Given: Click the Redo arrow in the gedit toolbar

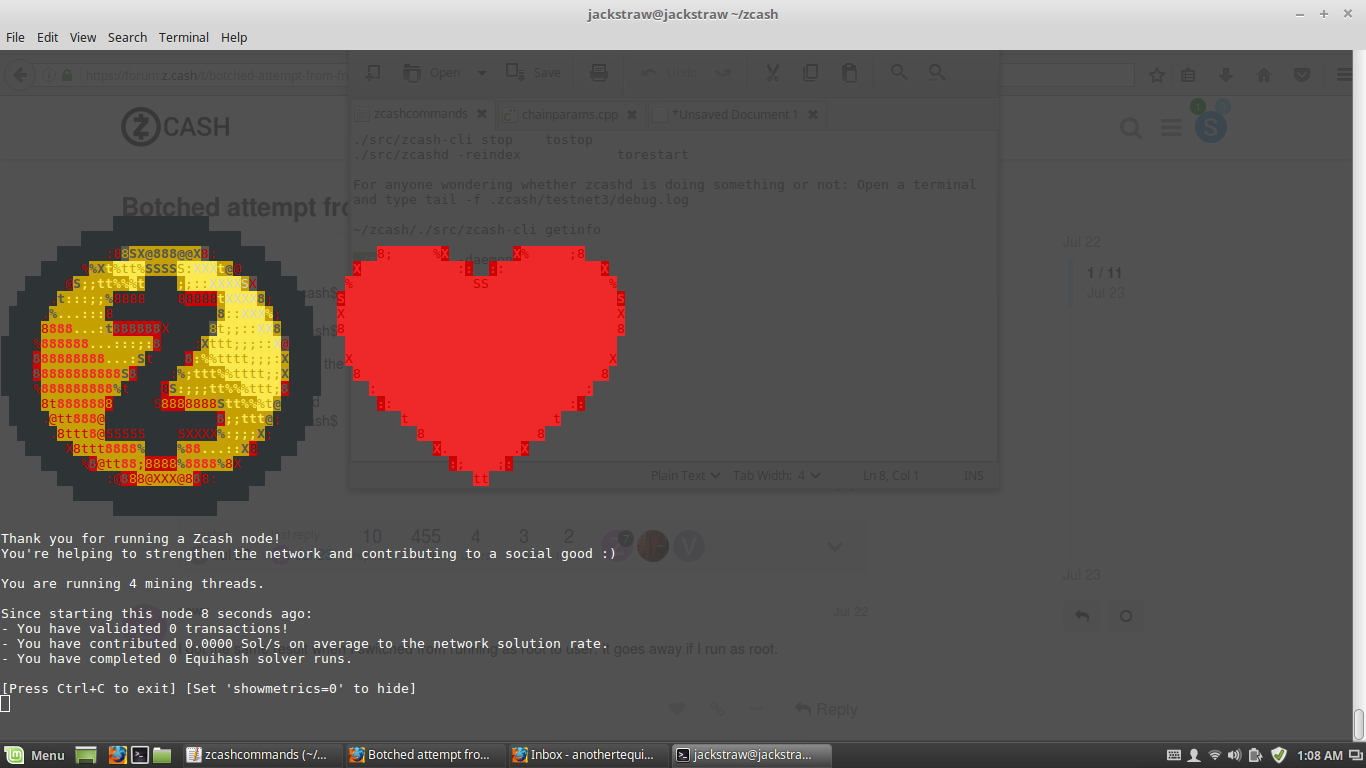Looking at the screenshot, I should point(723,73).
